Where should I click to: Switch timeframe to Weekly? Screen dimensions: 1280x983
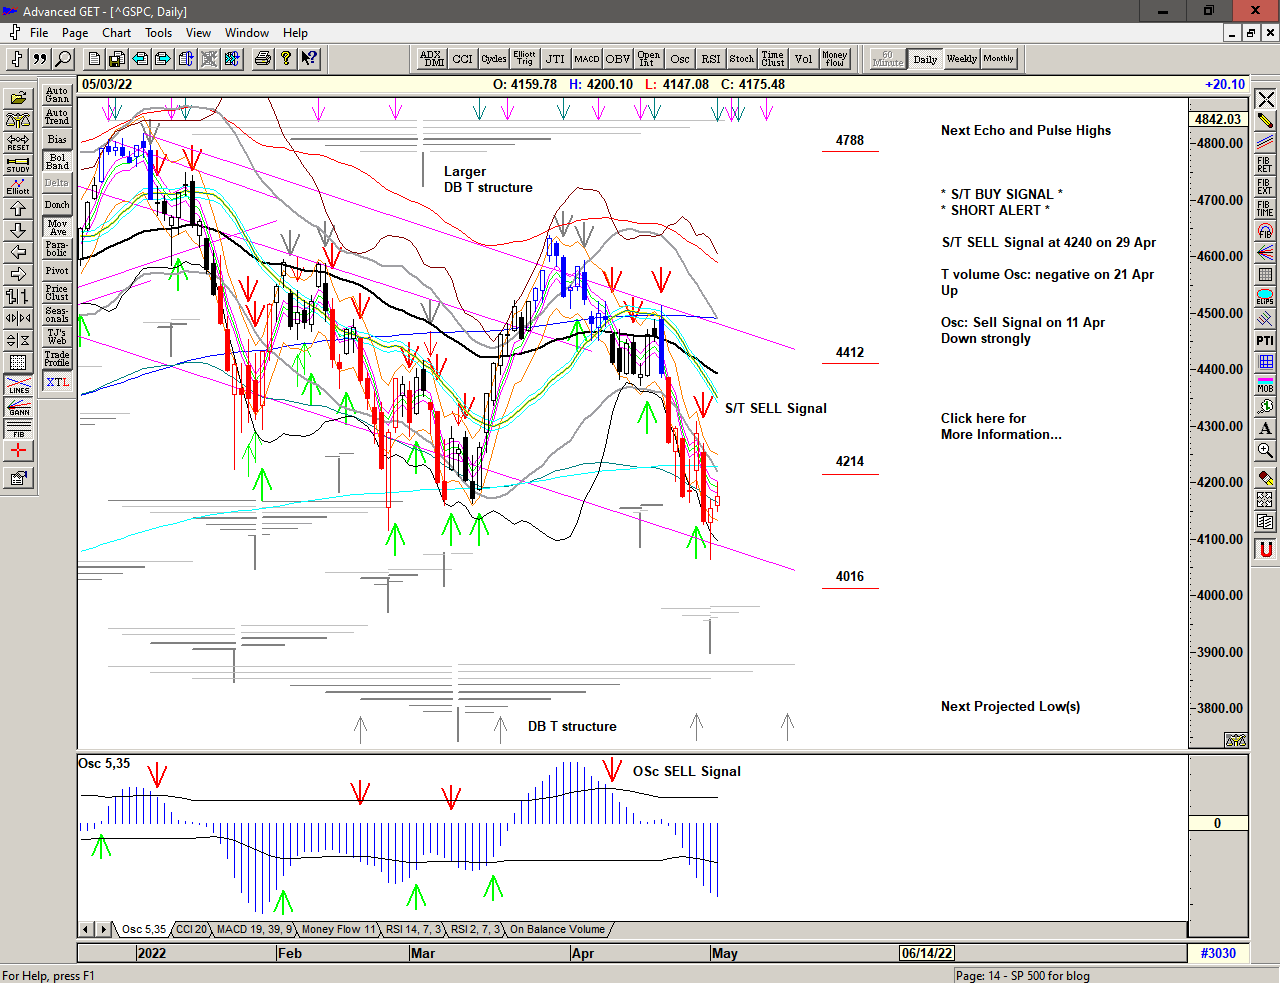(961, 59)
